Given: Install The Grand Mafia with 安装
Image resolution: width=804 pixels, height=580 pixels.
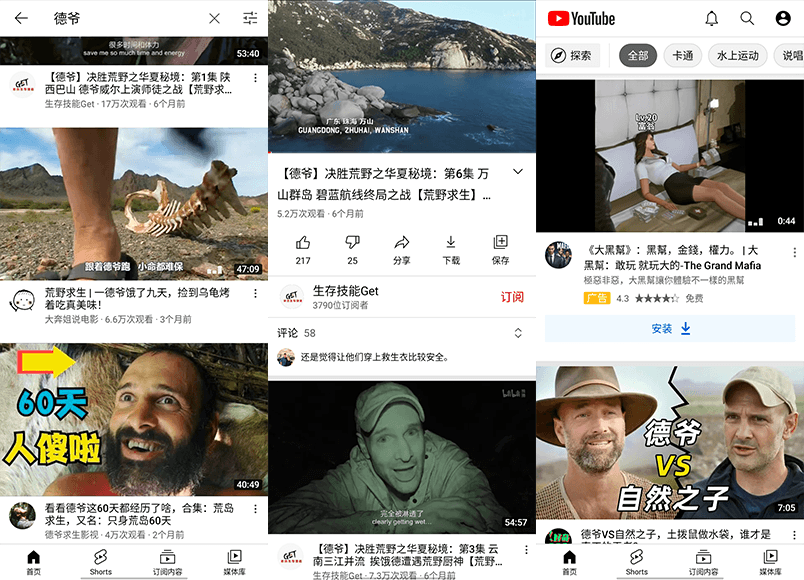Looking at the screenshot, I should tap(670, 329).
